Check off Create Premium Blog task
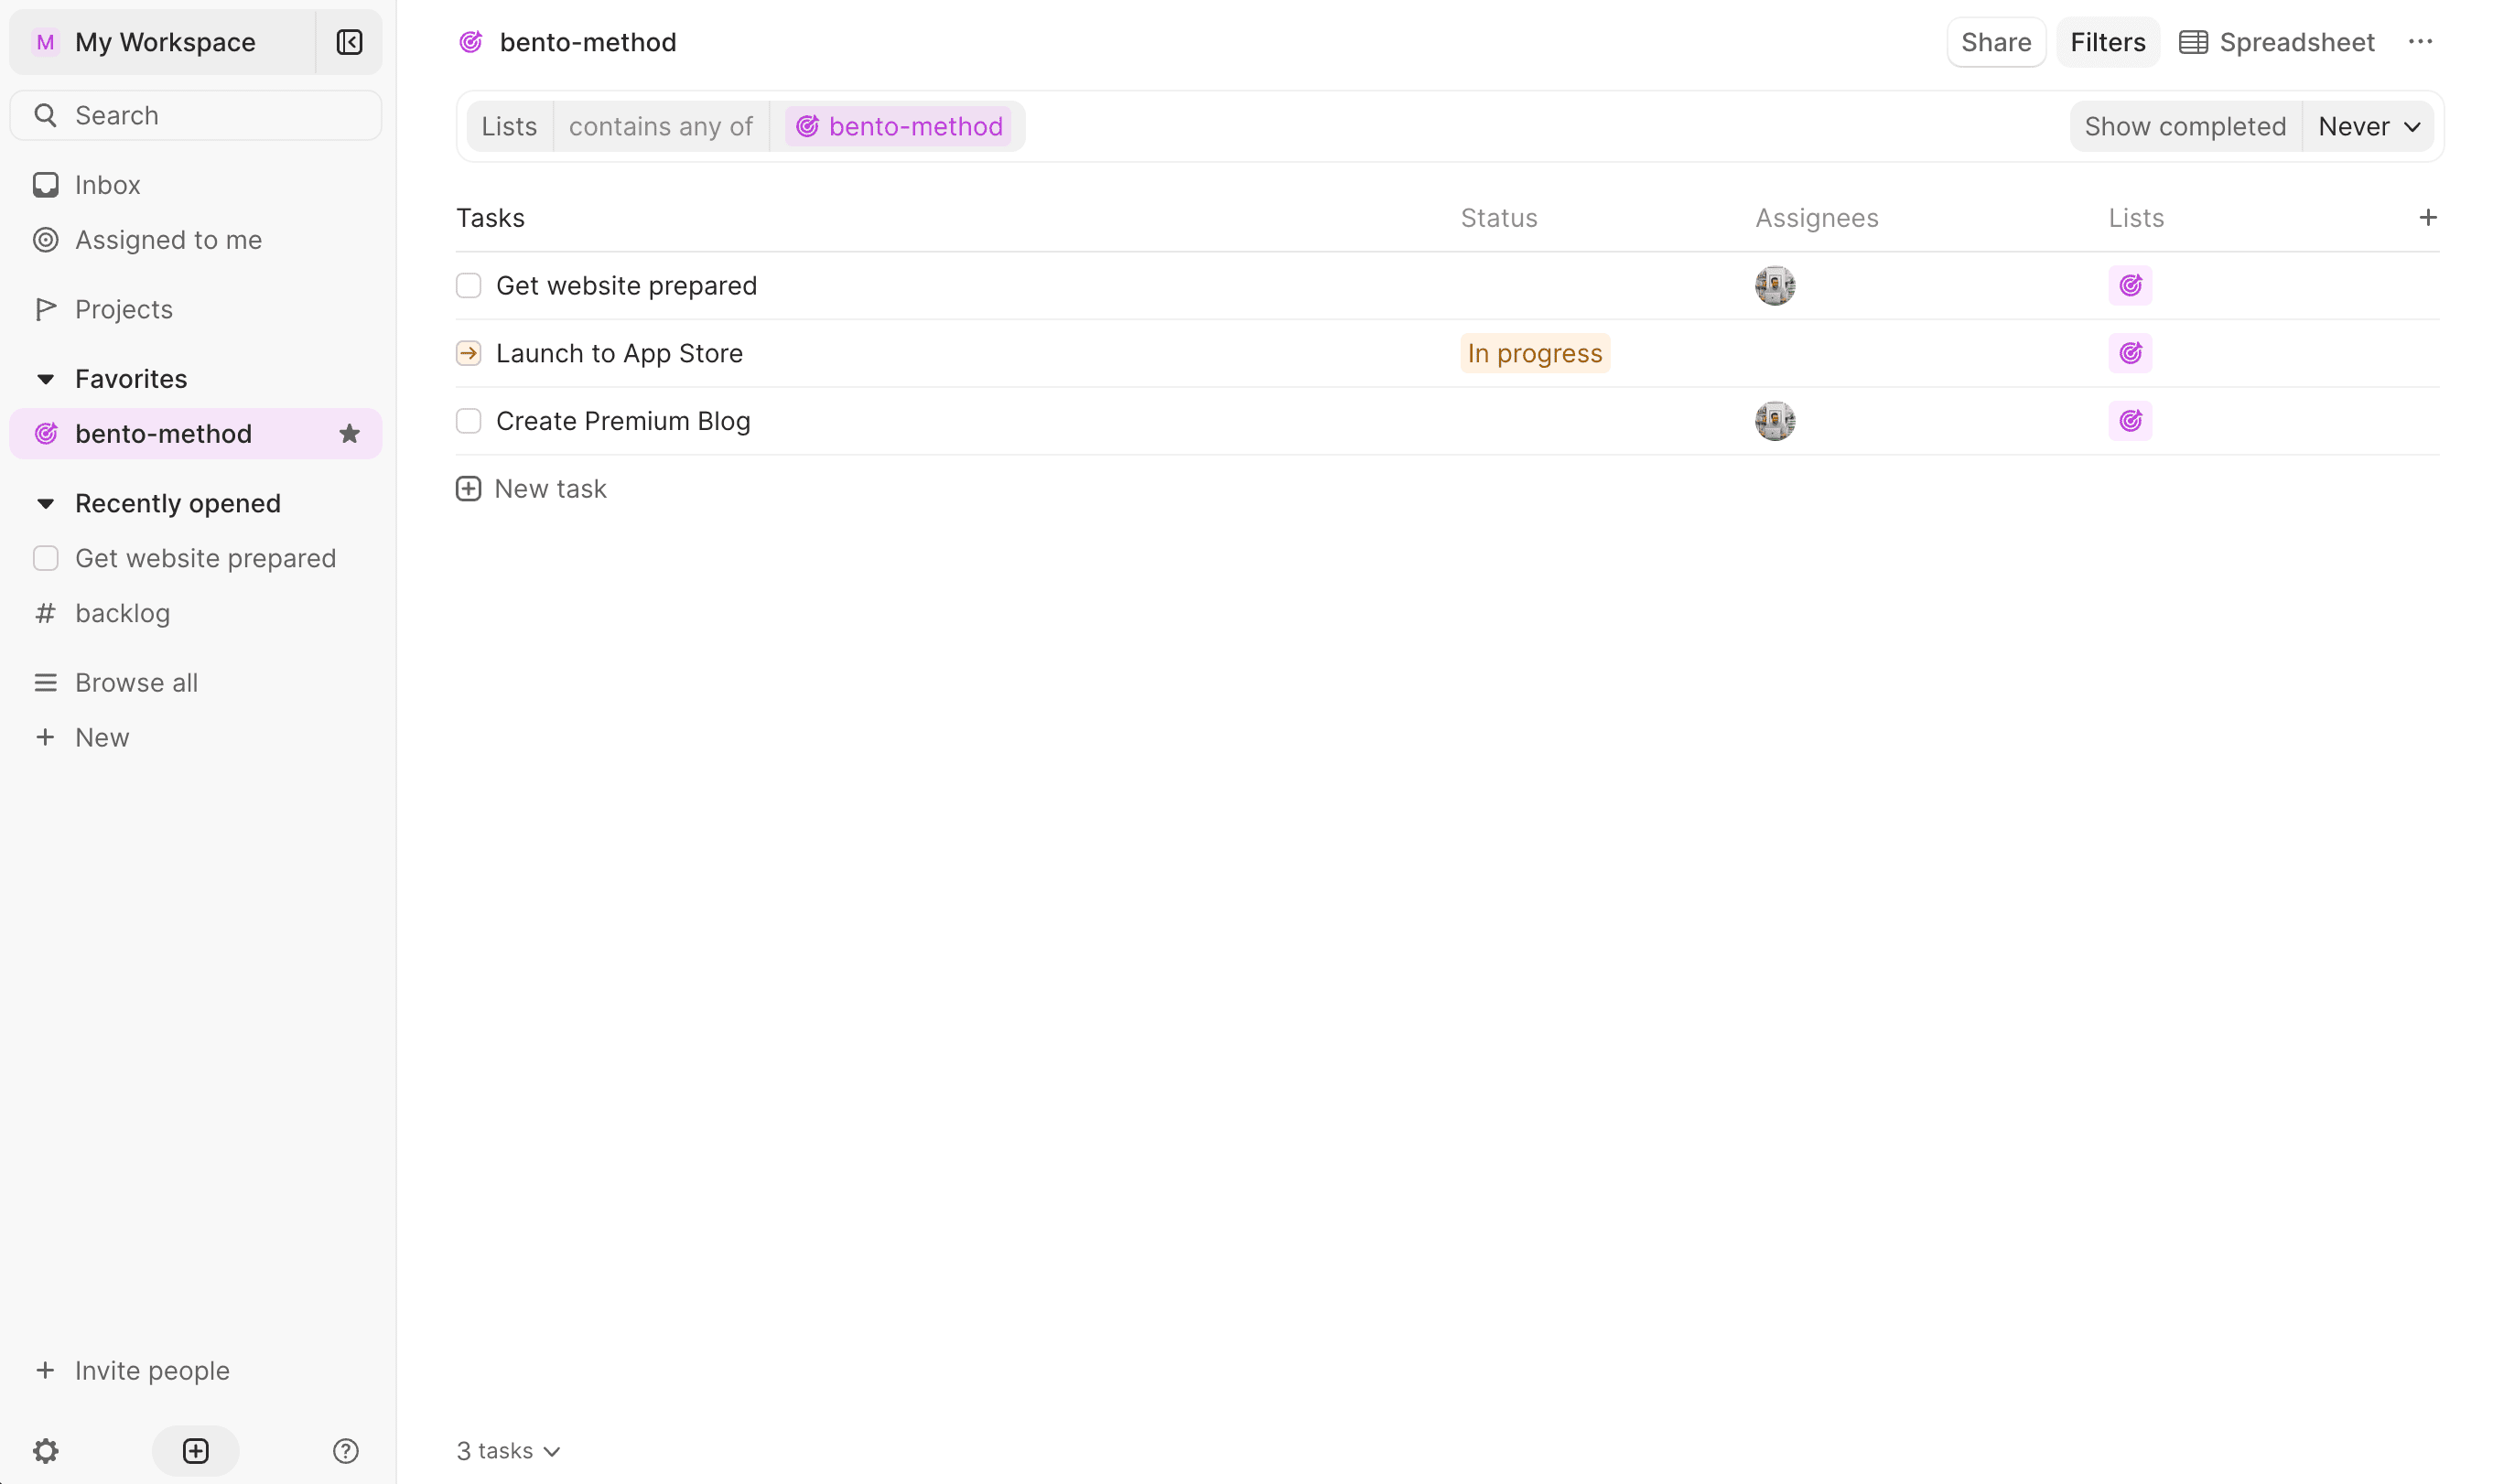 (469, 421)
